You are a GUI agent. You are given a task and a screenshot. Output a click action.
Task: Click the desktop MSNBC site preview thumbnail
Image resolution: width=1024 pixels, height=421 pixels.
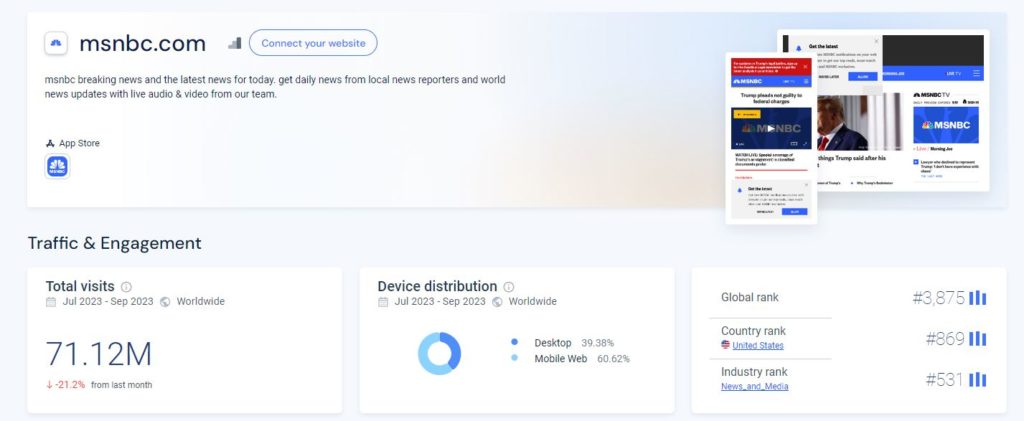pyautogui.click(x=903, y=110)
